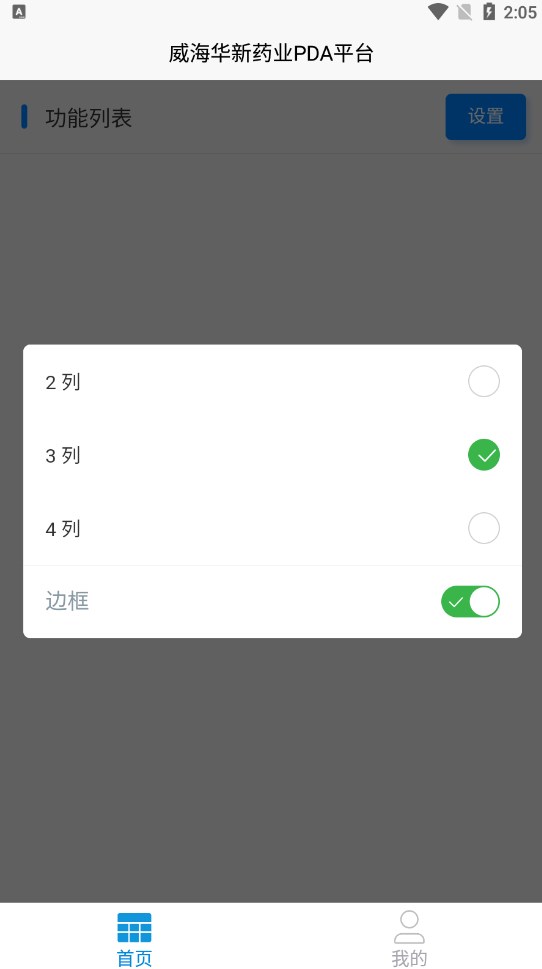Switch to the 我的 tab label
Viewport: 542px width, 969px height.
point(409,958)
